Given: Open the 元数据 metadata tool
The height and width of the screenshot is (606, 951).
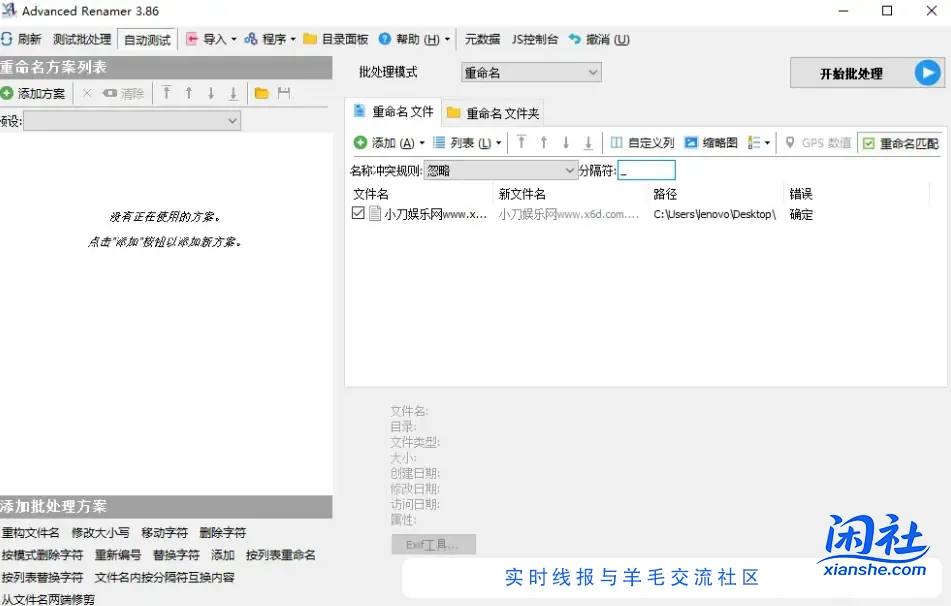Looking at the screenshot, I should point(481,39).
